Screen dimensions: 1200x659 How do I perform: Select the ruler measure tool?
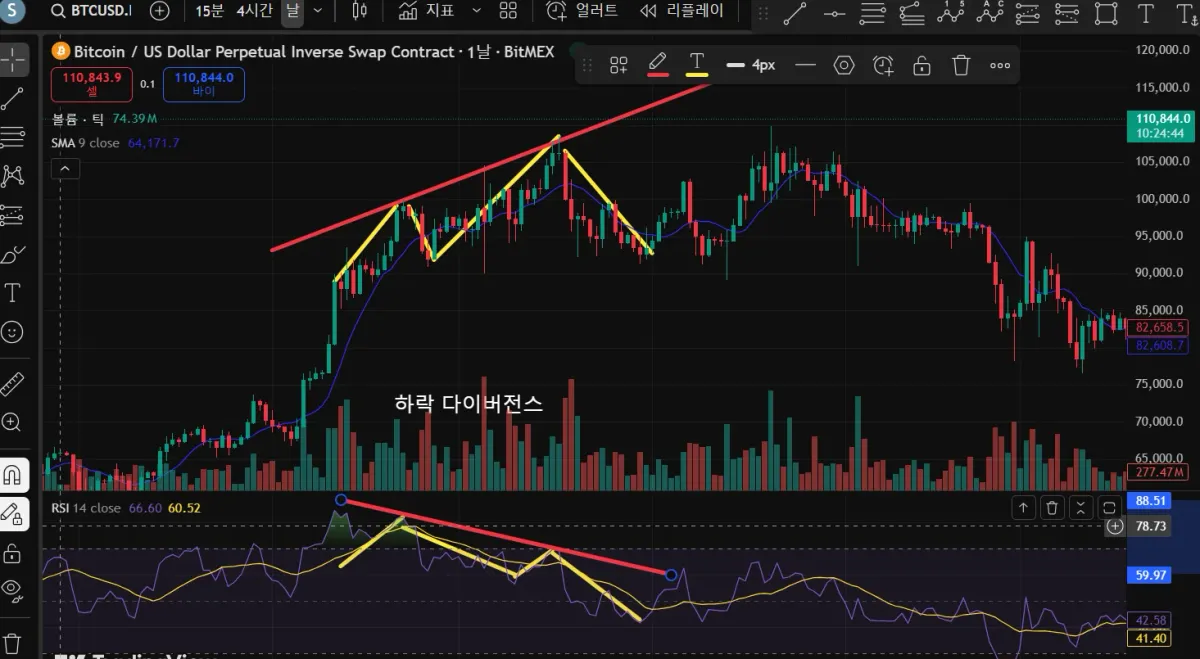pyautogui.click(x=13, y=383)
